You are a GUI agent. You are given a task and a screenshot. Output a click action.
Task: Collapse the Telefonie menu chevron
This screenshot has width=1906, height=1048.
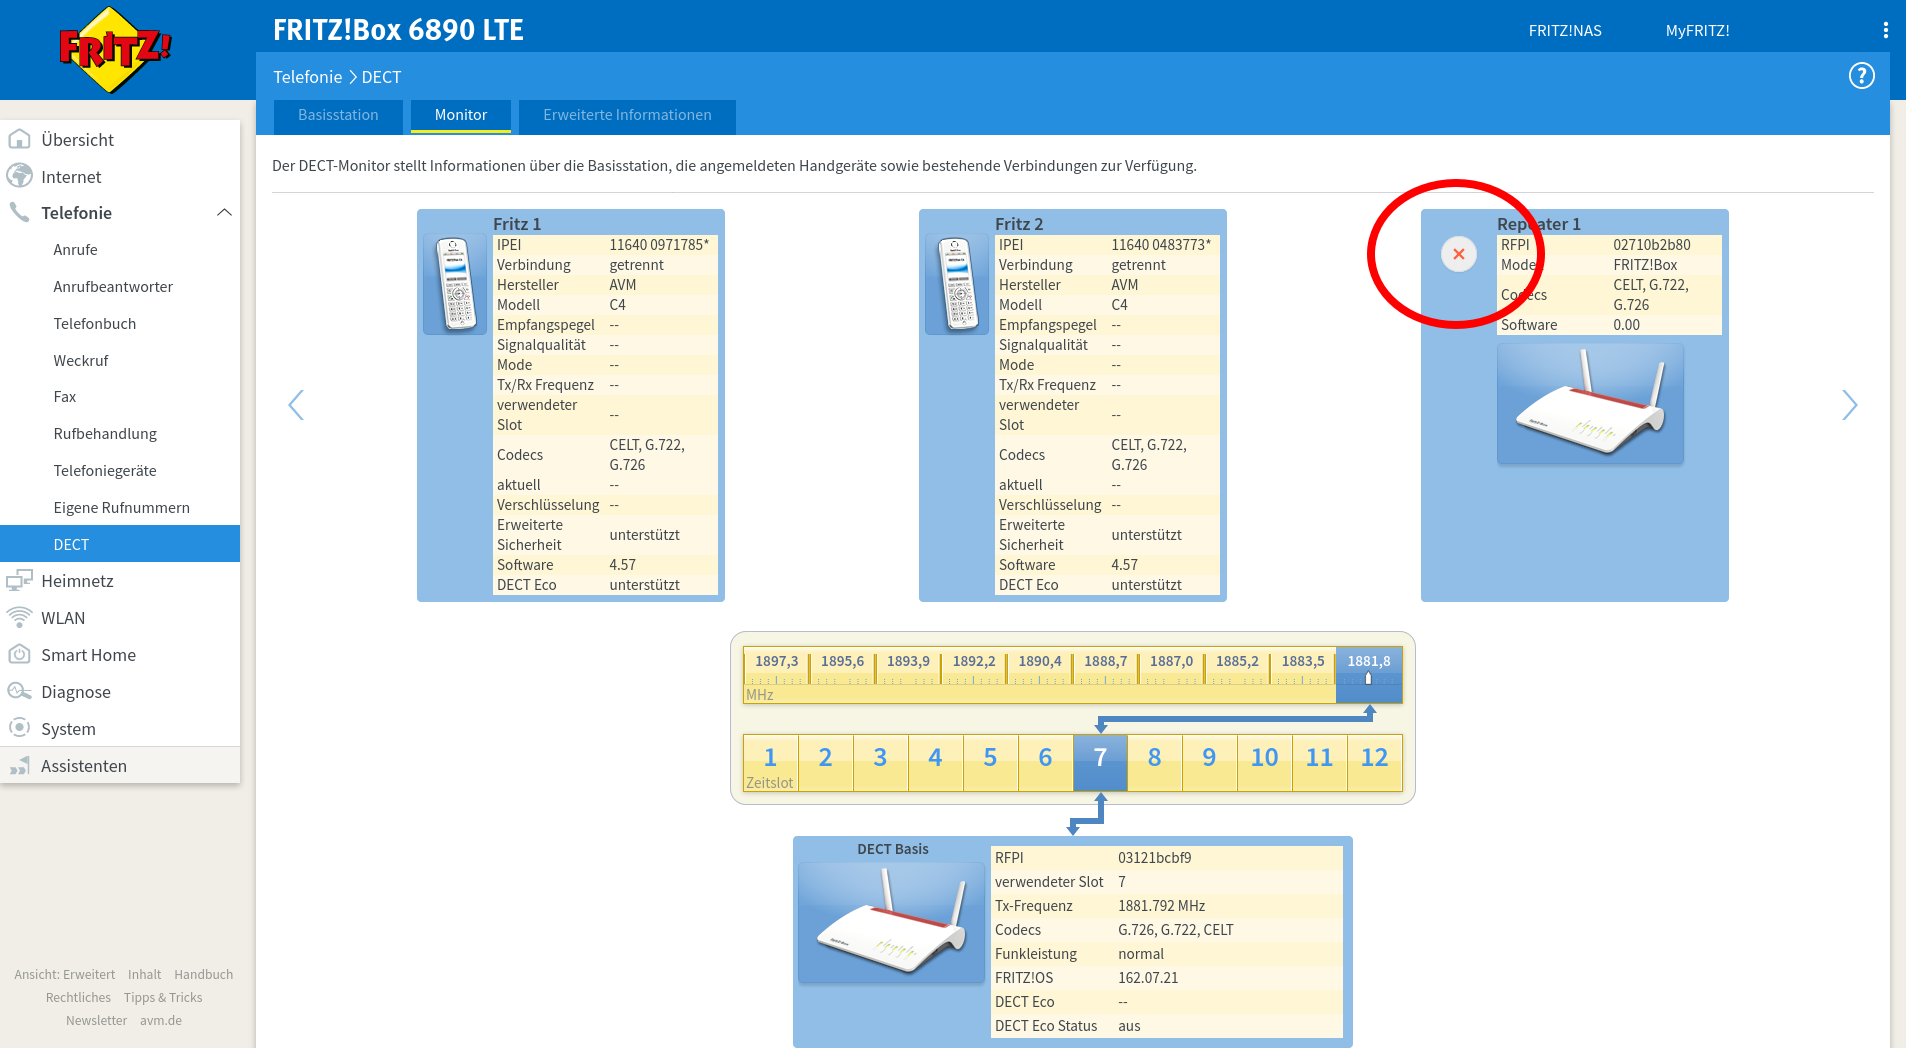pos(224,212)
